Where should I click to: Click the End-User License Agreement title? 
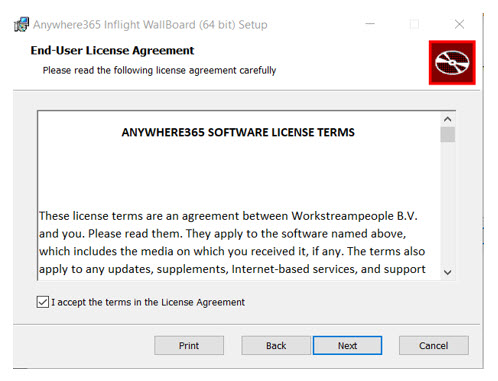click(112, 50)
